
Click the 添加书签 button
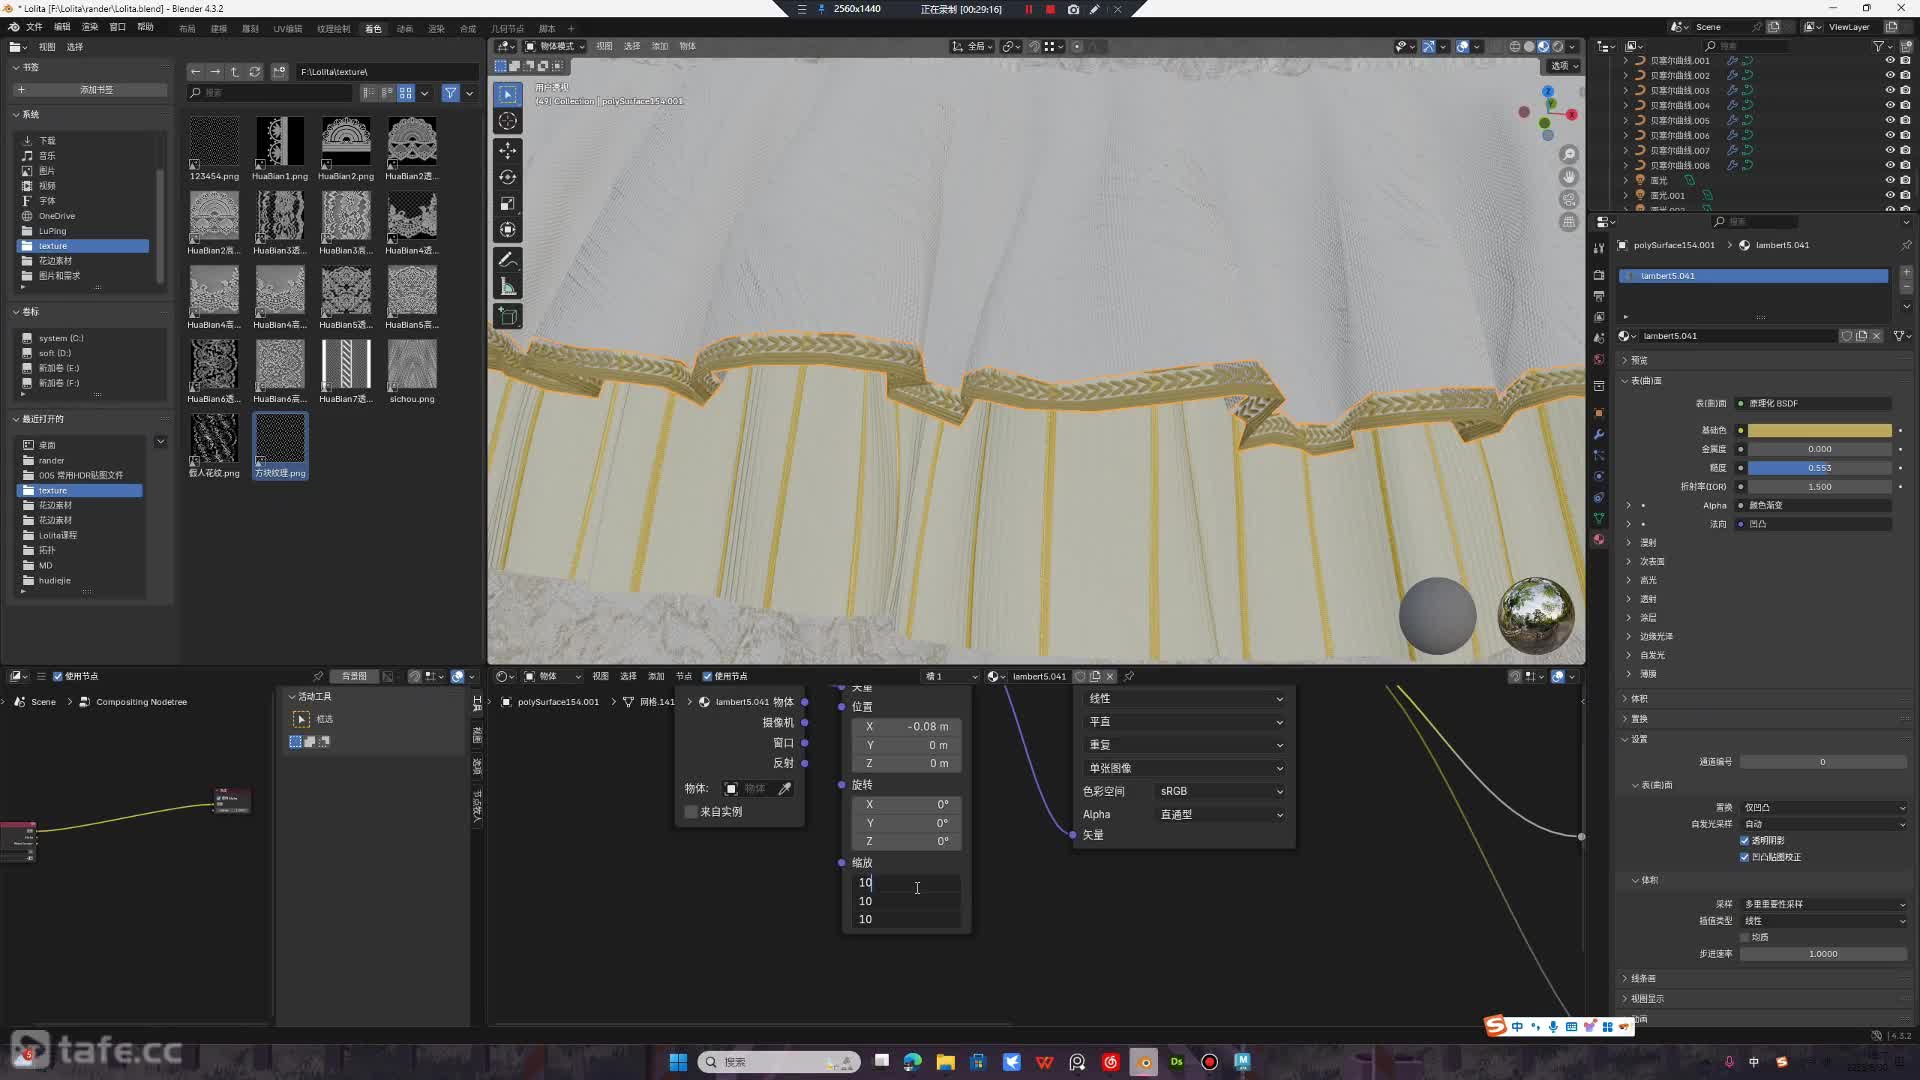click(90, 90)
